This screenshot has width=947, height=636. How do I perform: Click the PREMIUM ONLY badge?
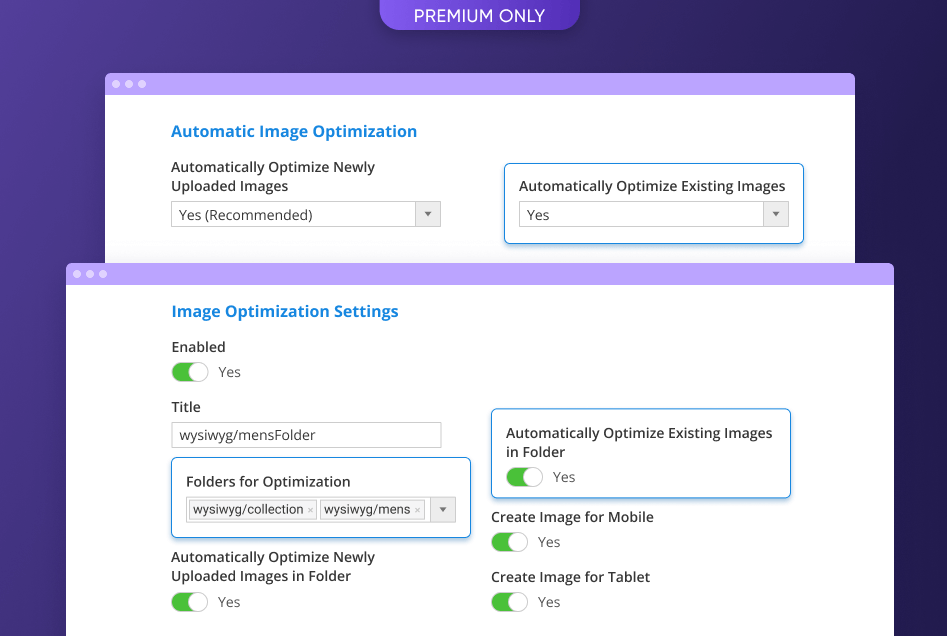coord(479,15)
